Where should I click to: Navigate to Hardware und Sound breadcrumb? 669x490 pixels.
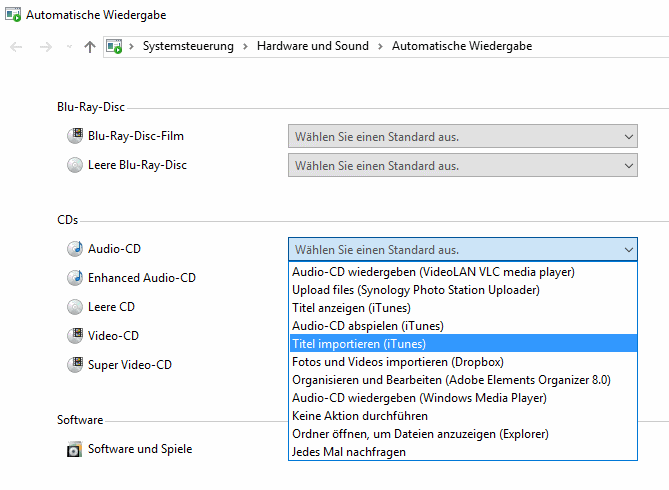pyautogui.click(x=313, y=46)
